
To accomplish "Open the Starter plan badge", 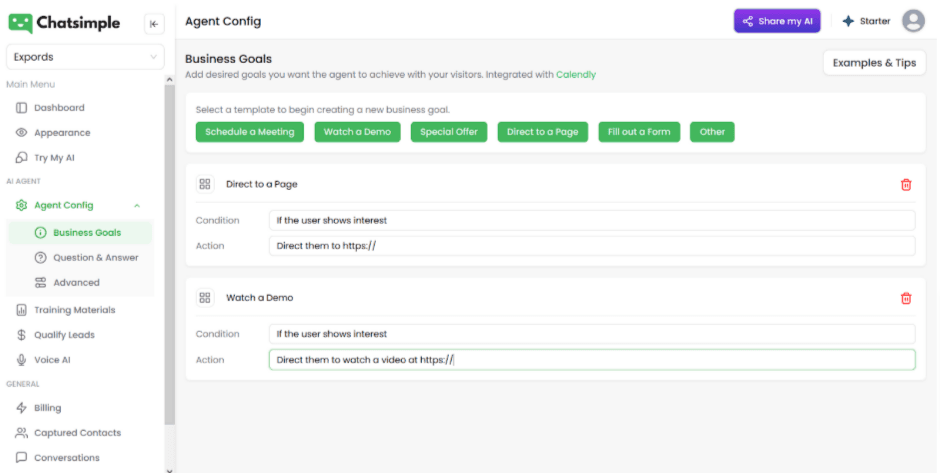I will click(x=866, y=21).
